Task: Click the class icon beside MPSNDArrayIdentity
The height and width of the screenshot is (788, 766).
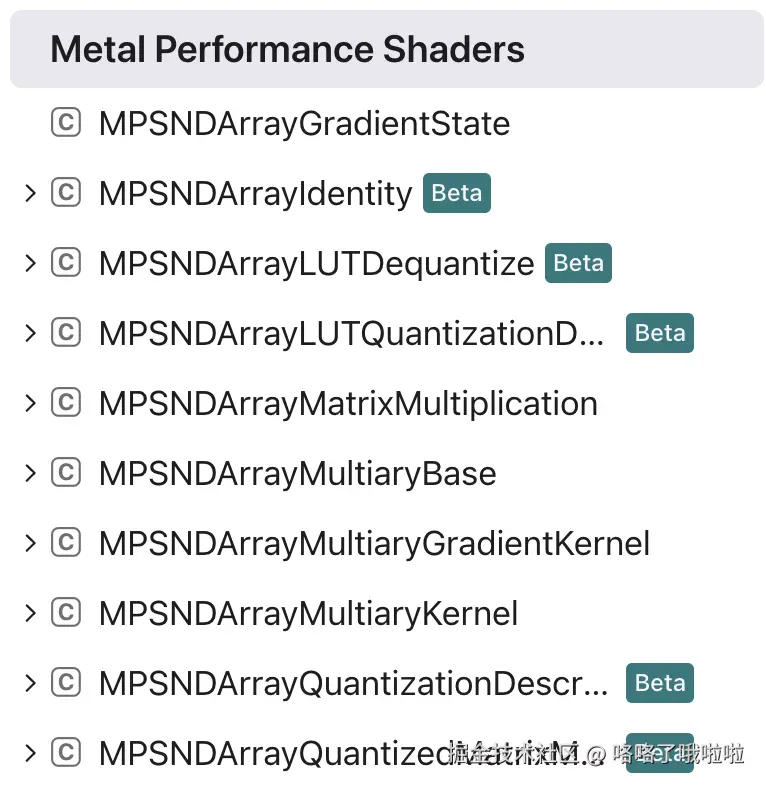Action: [66, 192]
